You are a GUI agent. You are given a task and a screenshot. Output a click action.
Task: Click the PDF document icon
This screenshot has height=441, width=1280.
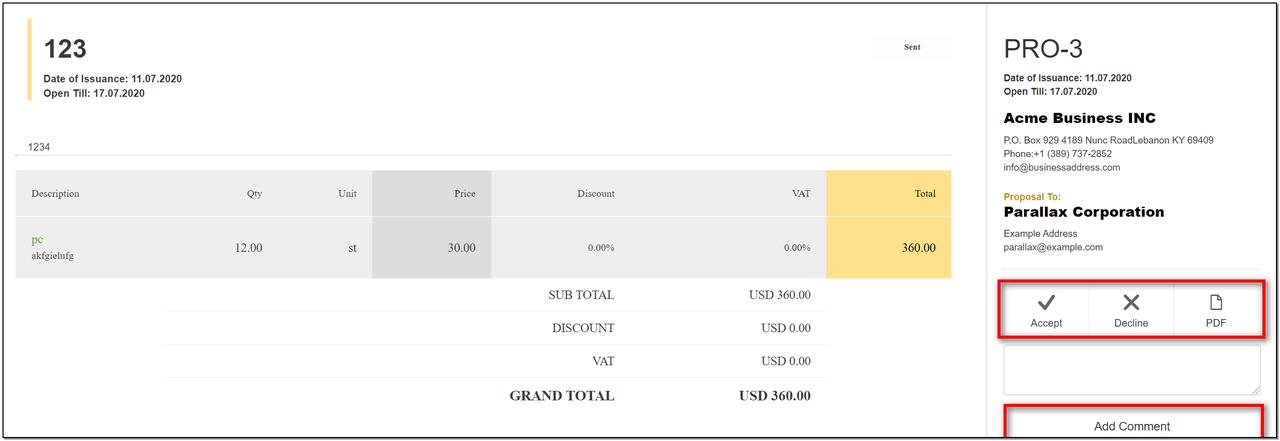point(1216,302)
